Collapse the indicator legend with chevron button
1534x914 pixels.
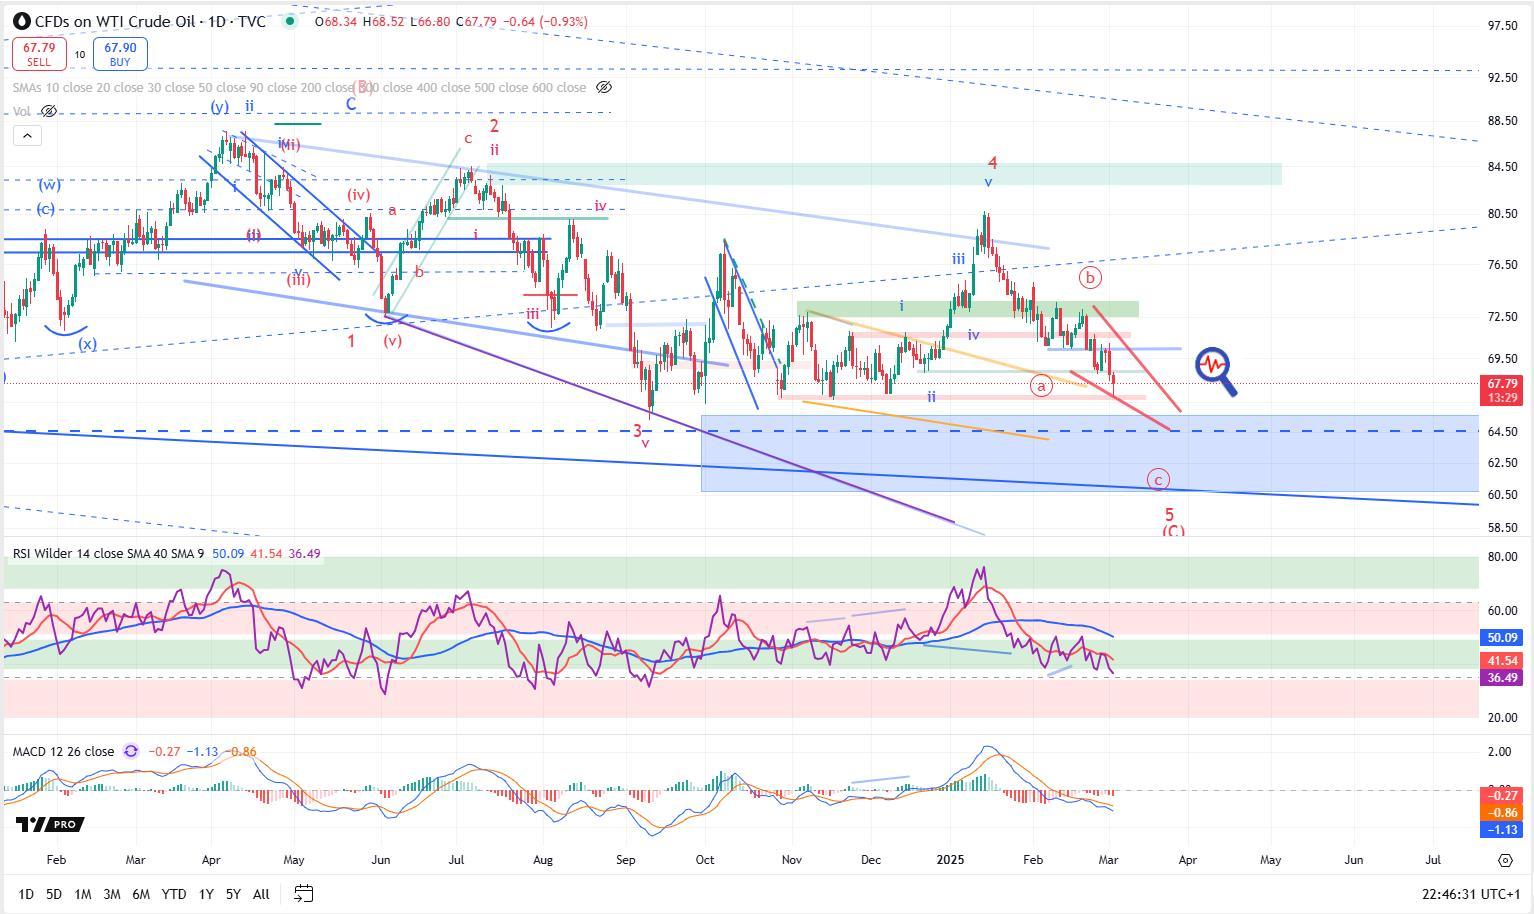27,136
